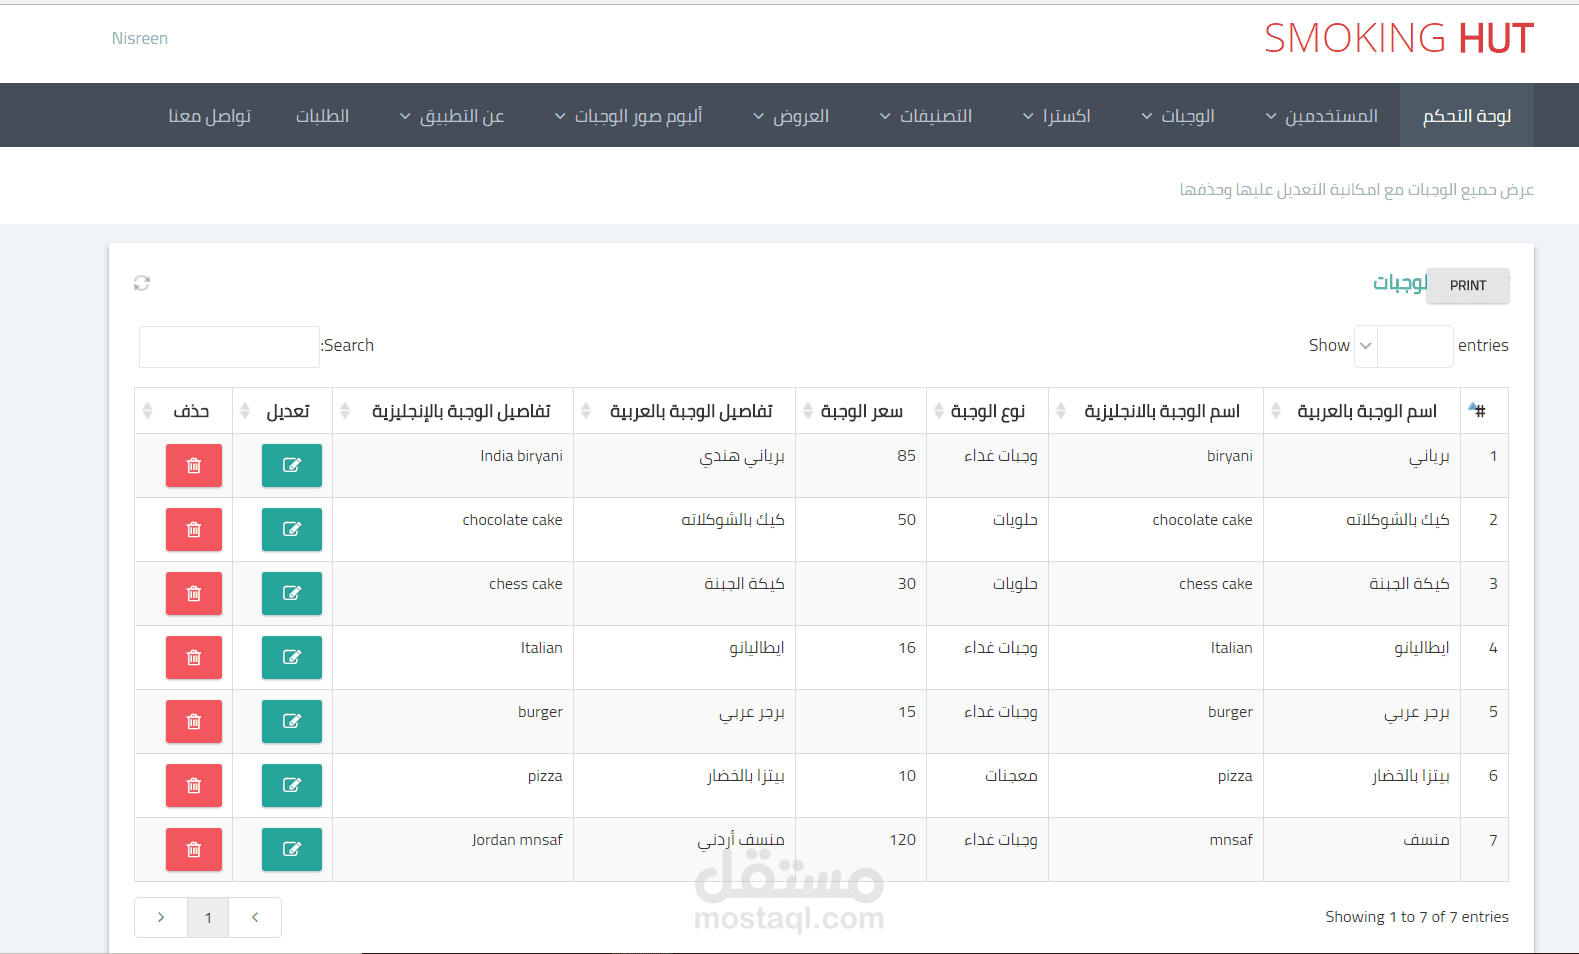1579x954 pixels.
Task: Open the لوحة التحكم dashboard tab
Action: [x=1467, y=116]
